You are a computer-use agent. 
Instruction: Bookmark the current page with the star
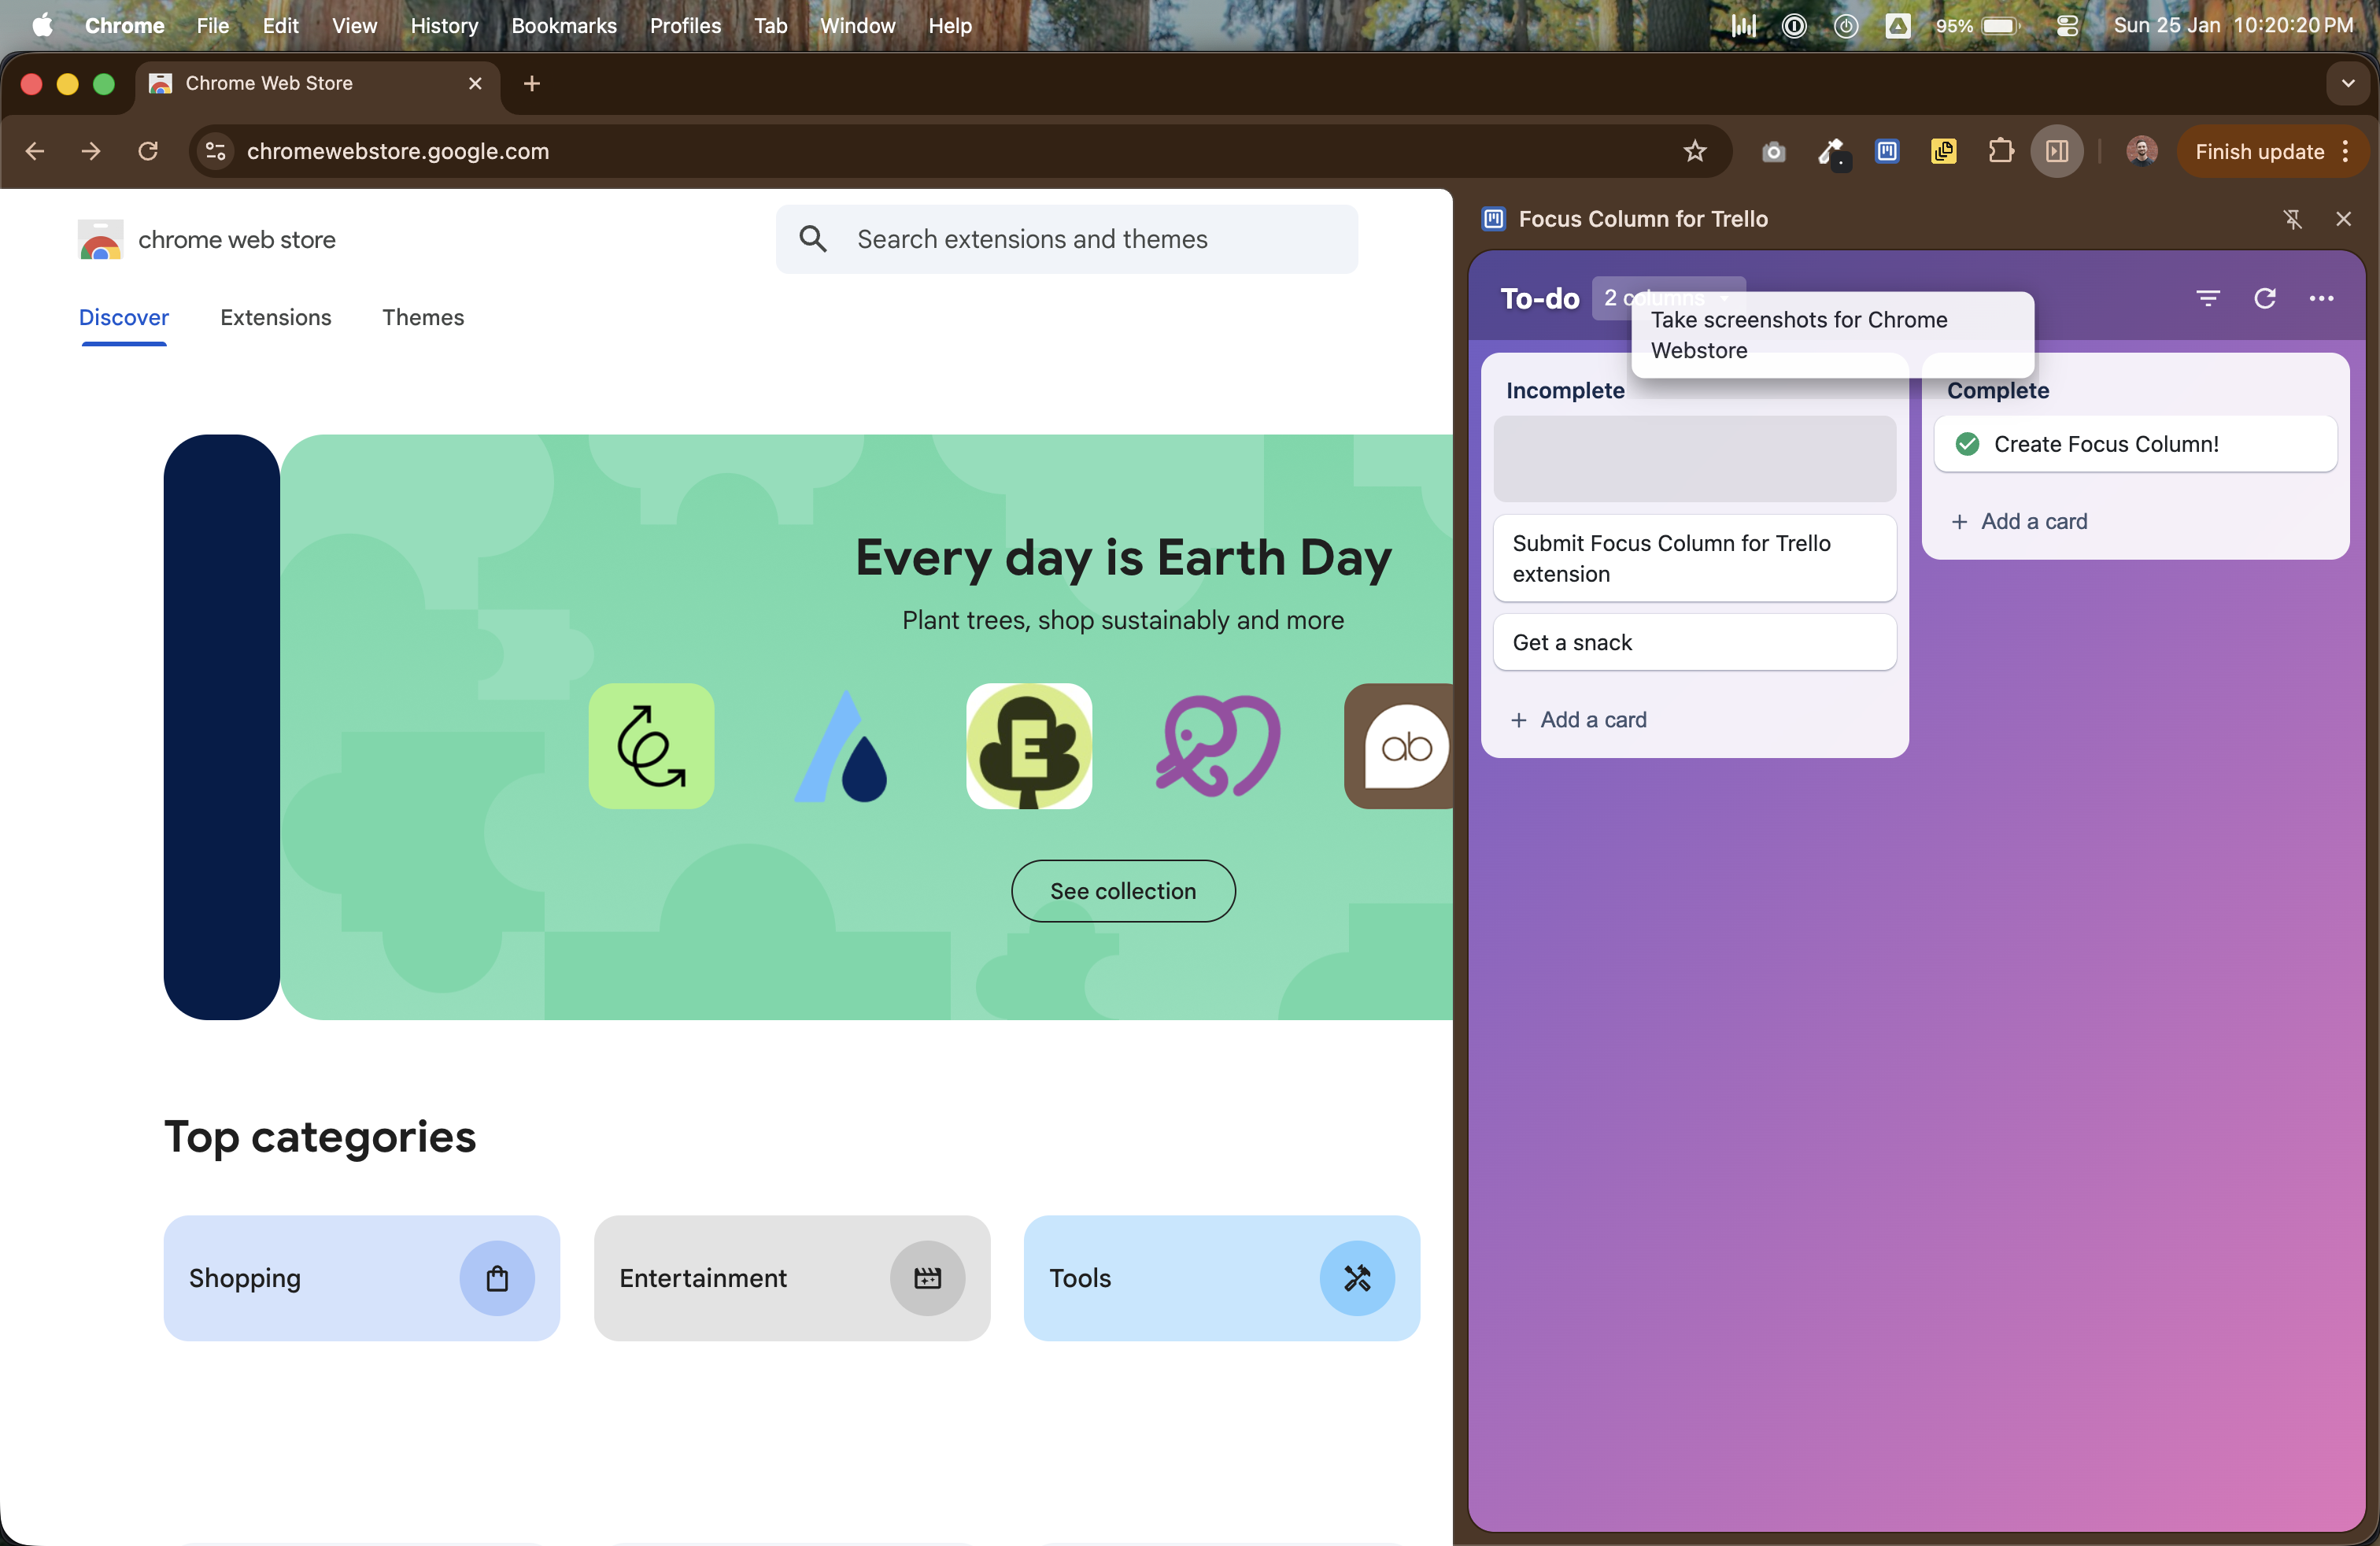tap(1695, 151)
